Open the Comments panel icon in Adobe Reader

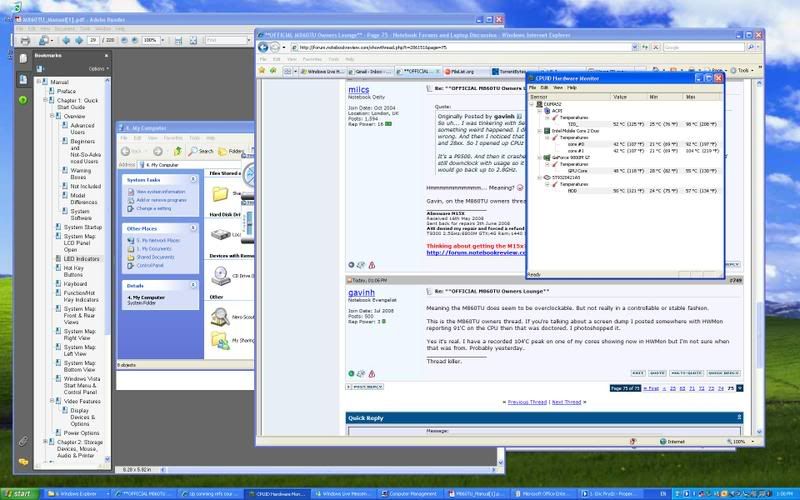[x=23, y=462]
